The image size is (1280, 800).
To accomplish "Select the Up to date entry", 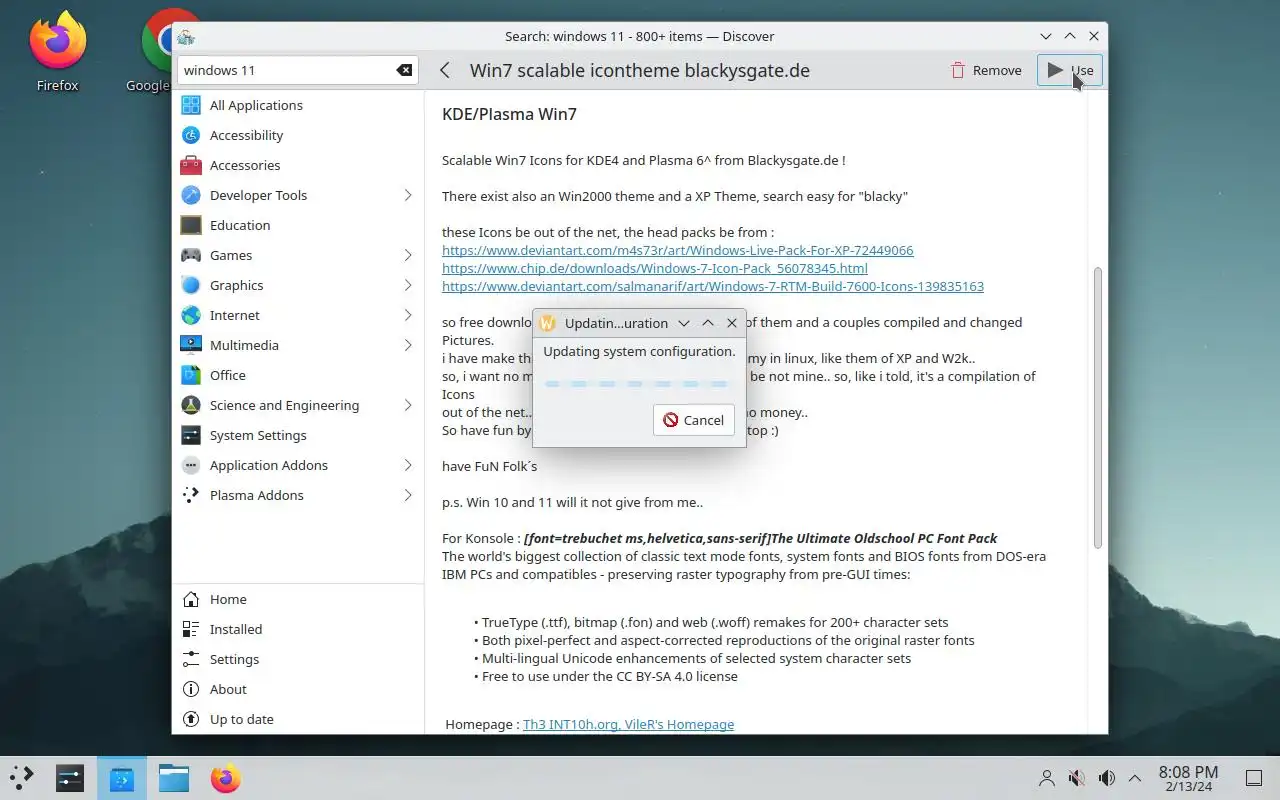I will tap(298, 719).
